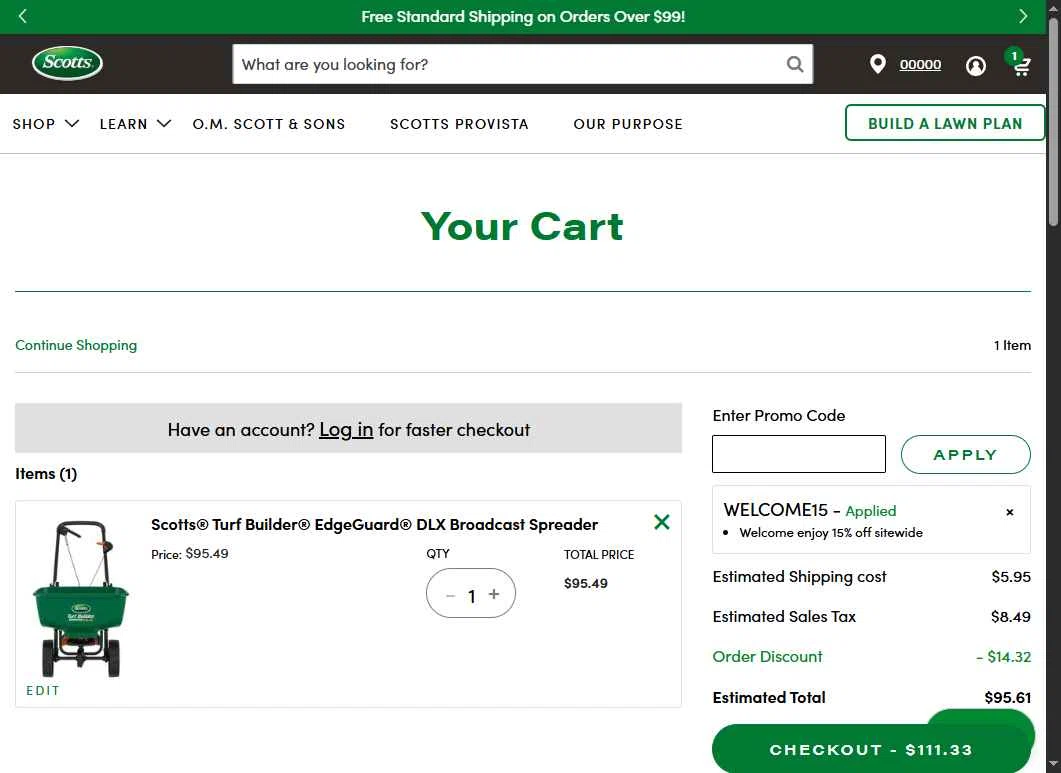The image size is (1061, 773).
Task: Remove the WELCOME15 promo code
Action: [1010, 512]
